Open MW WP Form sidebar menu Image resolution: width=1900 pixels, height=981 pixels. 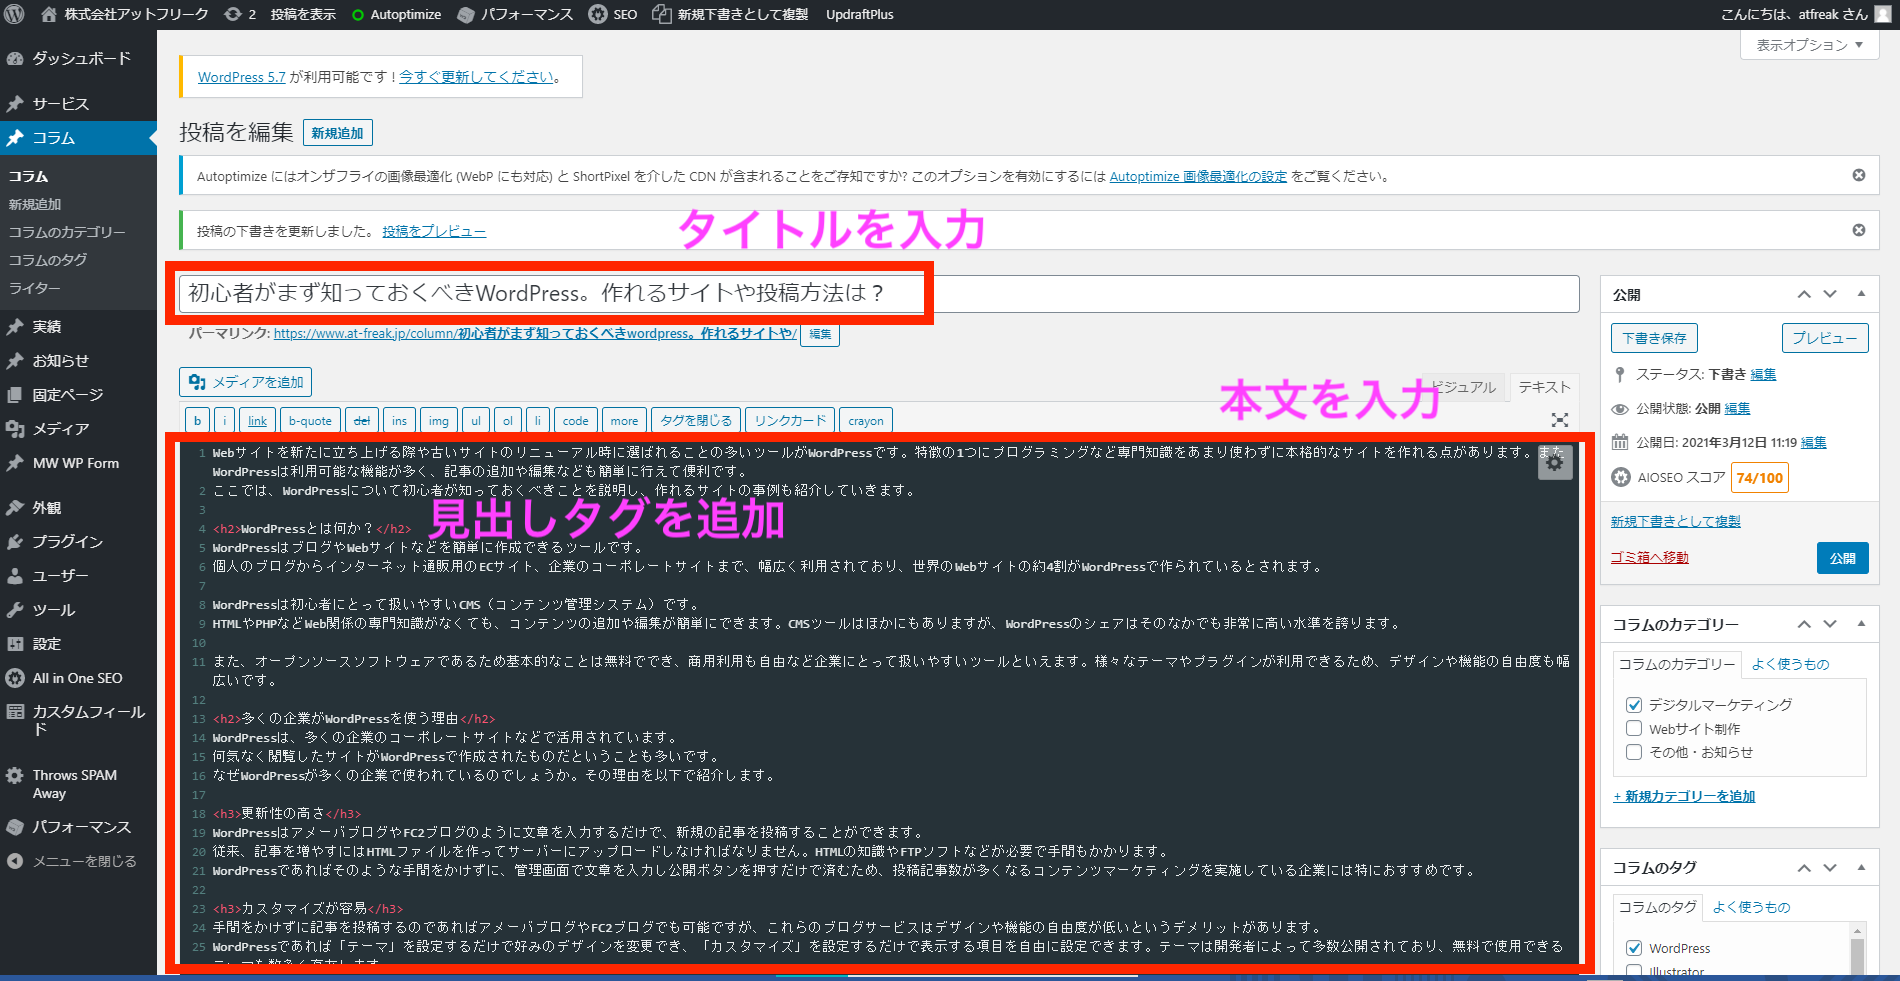click(x=78, y=463)
